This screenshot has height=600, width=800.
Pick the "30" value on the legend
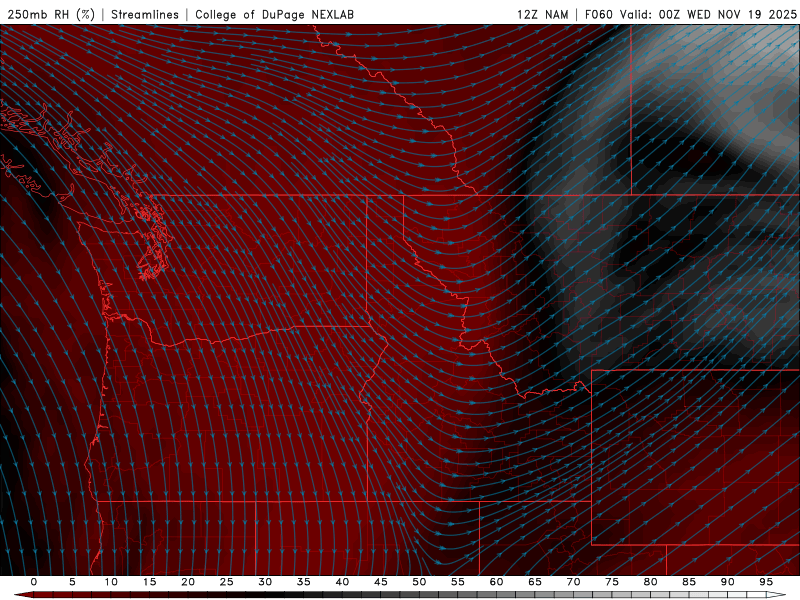click(x=265, y=582)
